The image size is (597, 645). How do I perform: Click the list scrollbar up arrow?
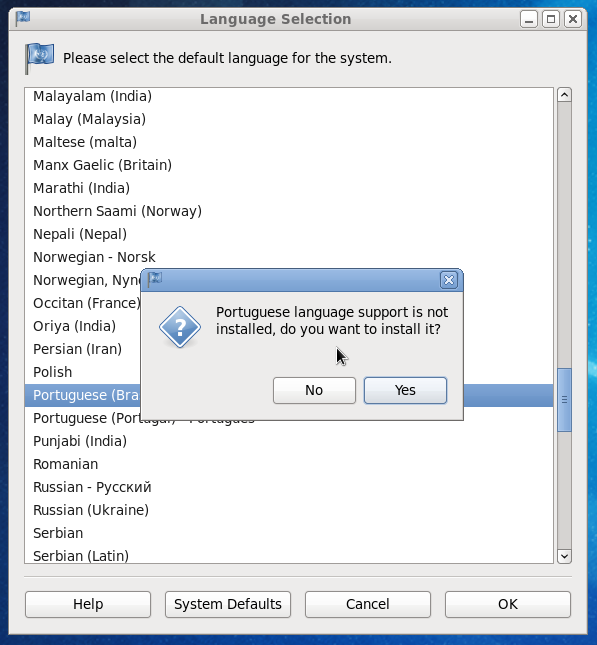coord(564,95)
